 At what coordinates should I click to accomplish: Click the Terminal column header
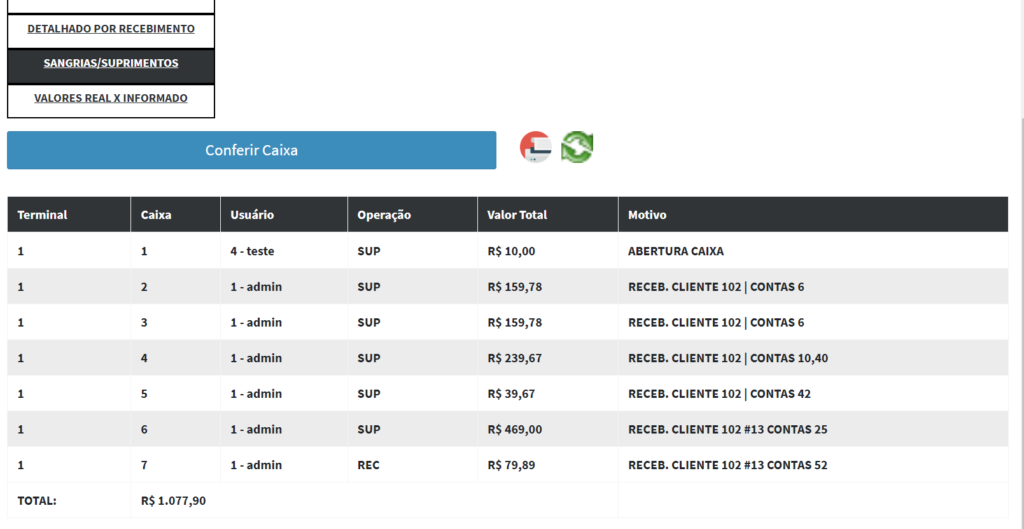coord(43,215)
